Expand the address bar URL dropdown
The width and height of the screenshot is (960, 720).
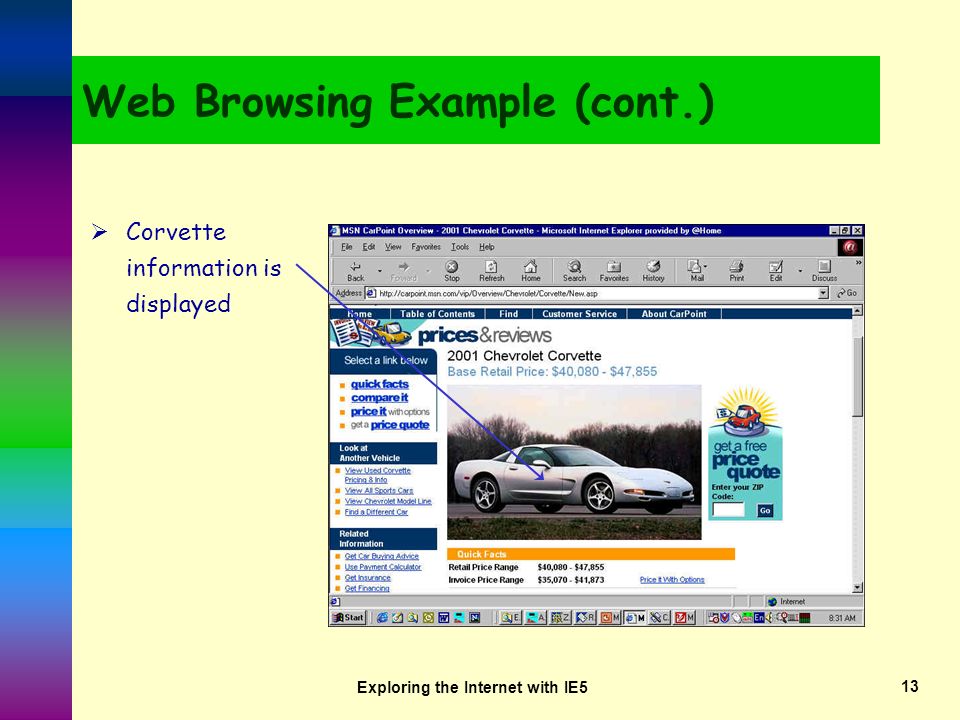tap(823, 293)
